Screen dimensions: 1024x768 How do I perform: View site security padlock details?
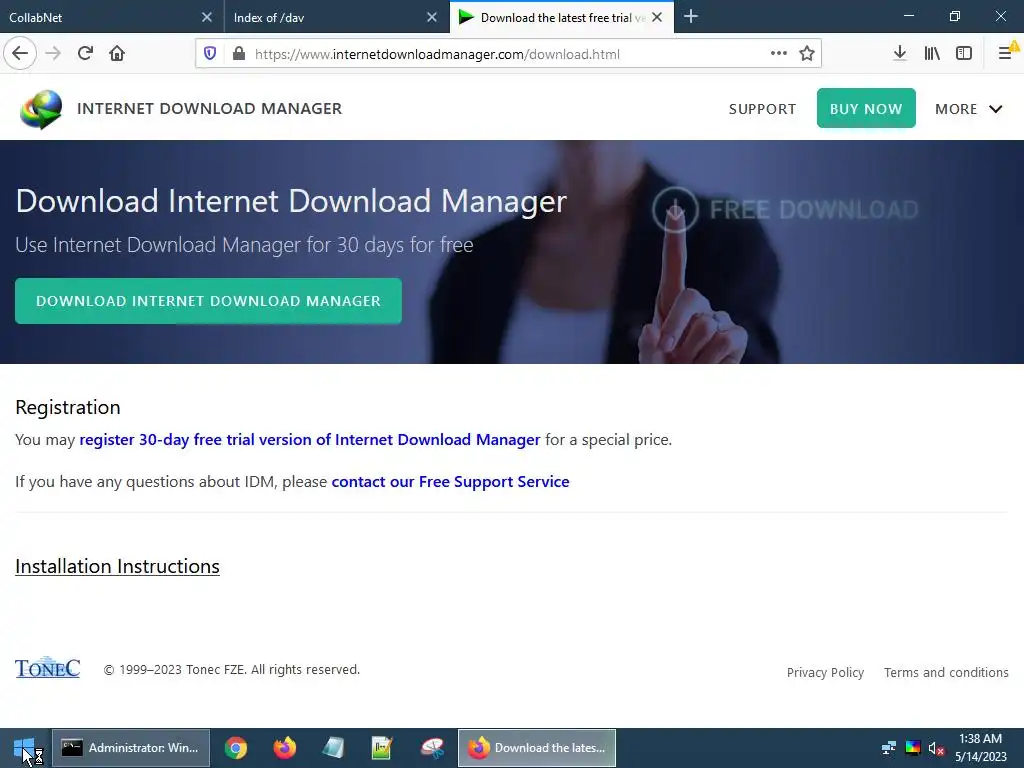[x=239, y=54]
